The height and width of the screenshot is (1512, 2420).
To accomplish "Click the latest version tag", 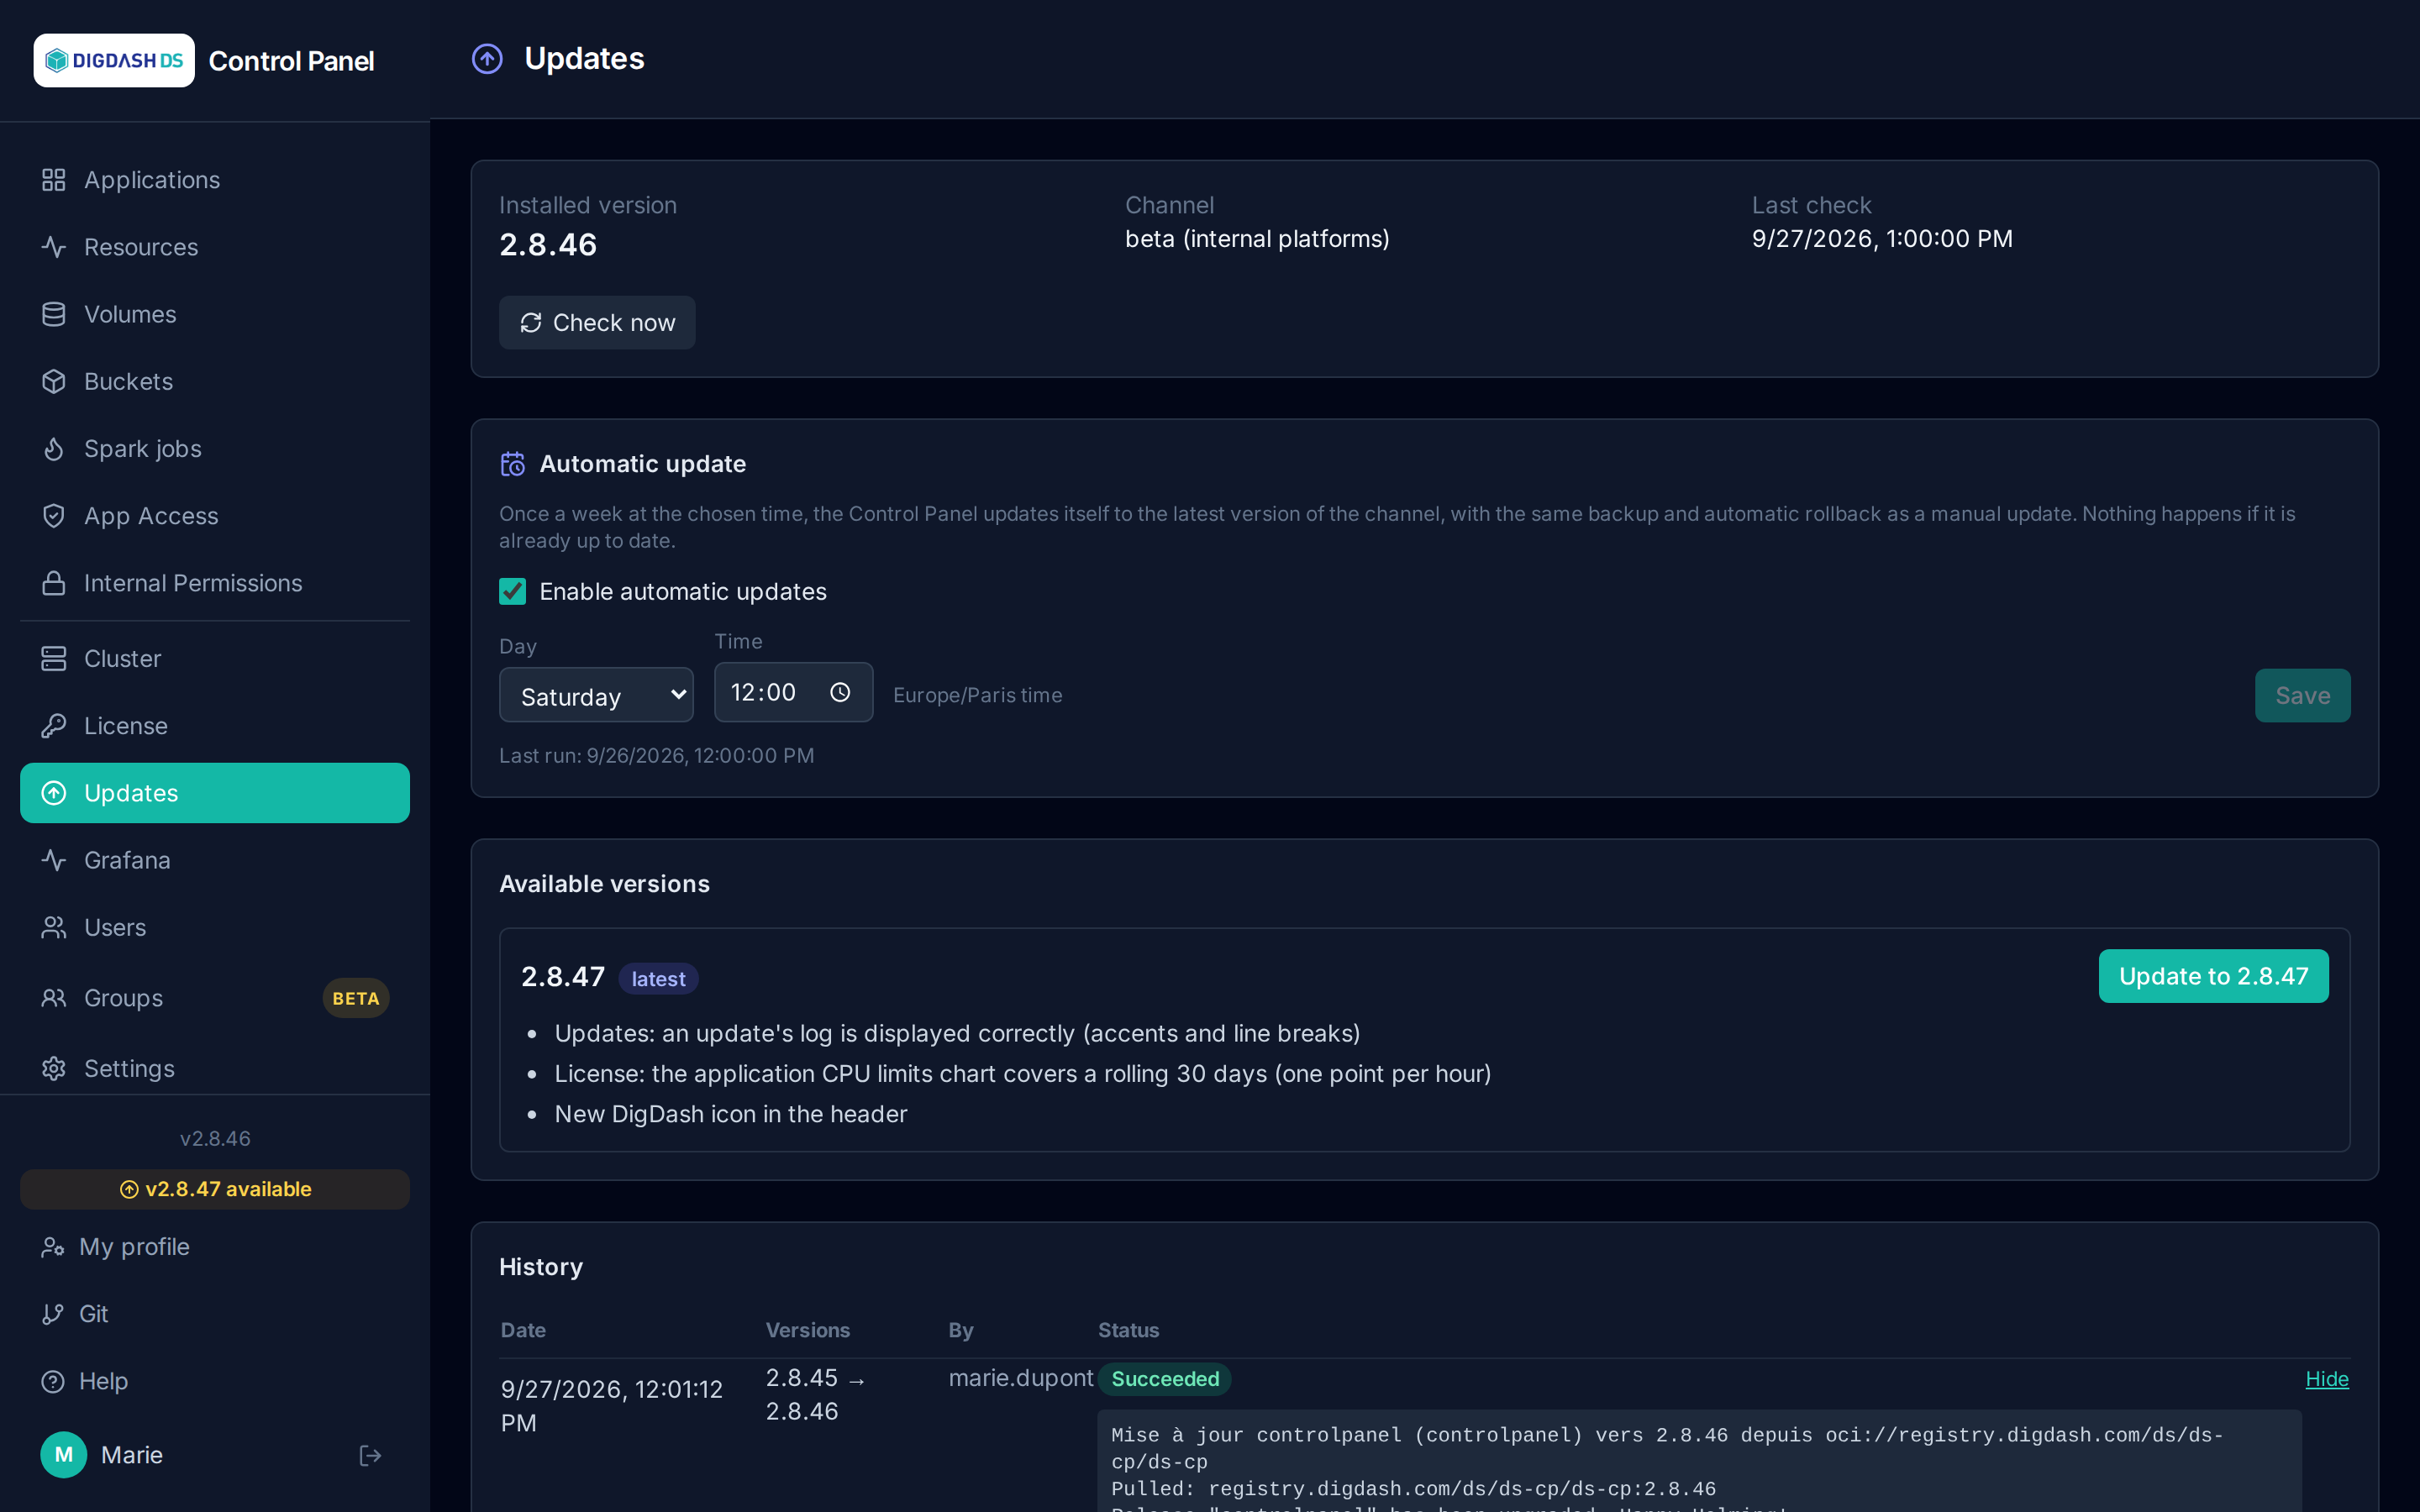I will [658, 979].
